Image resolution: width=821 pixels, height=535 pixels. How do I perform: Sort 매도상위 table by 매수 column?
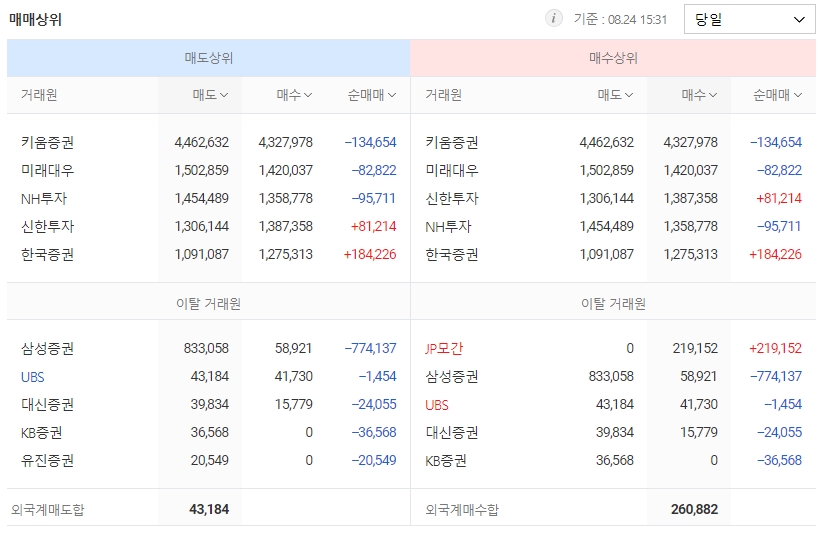(x=294, y=95)
